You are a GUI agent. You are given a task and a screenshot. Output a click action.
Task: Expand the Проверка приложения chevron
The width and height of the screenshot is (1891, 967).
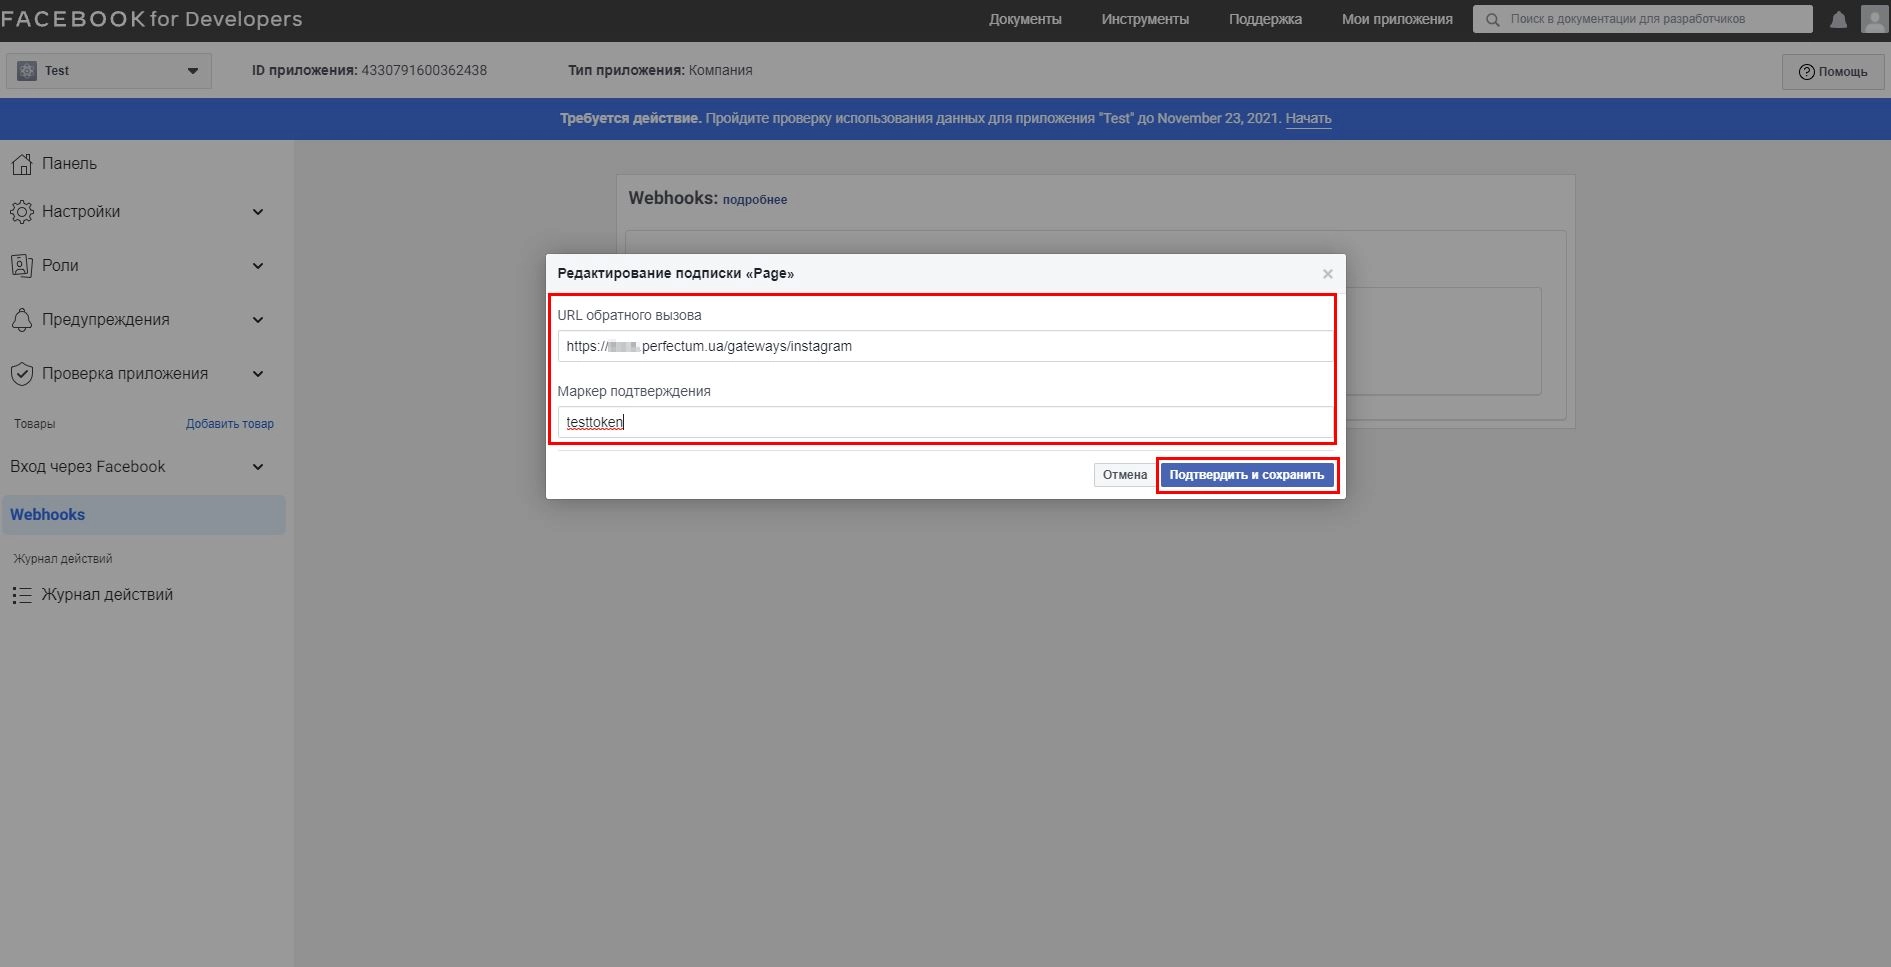click(258, 374)
